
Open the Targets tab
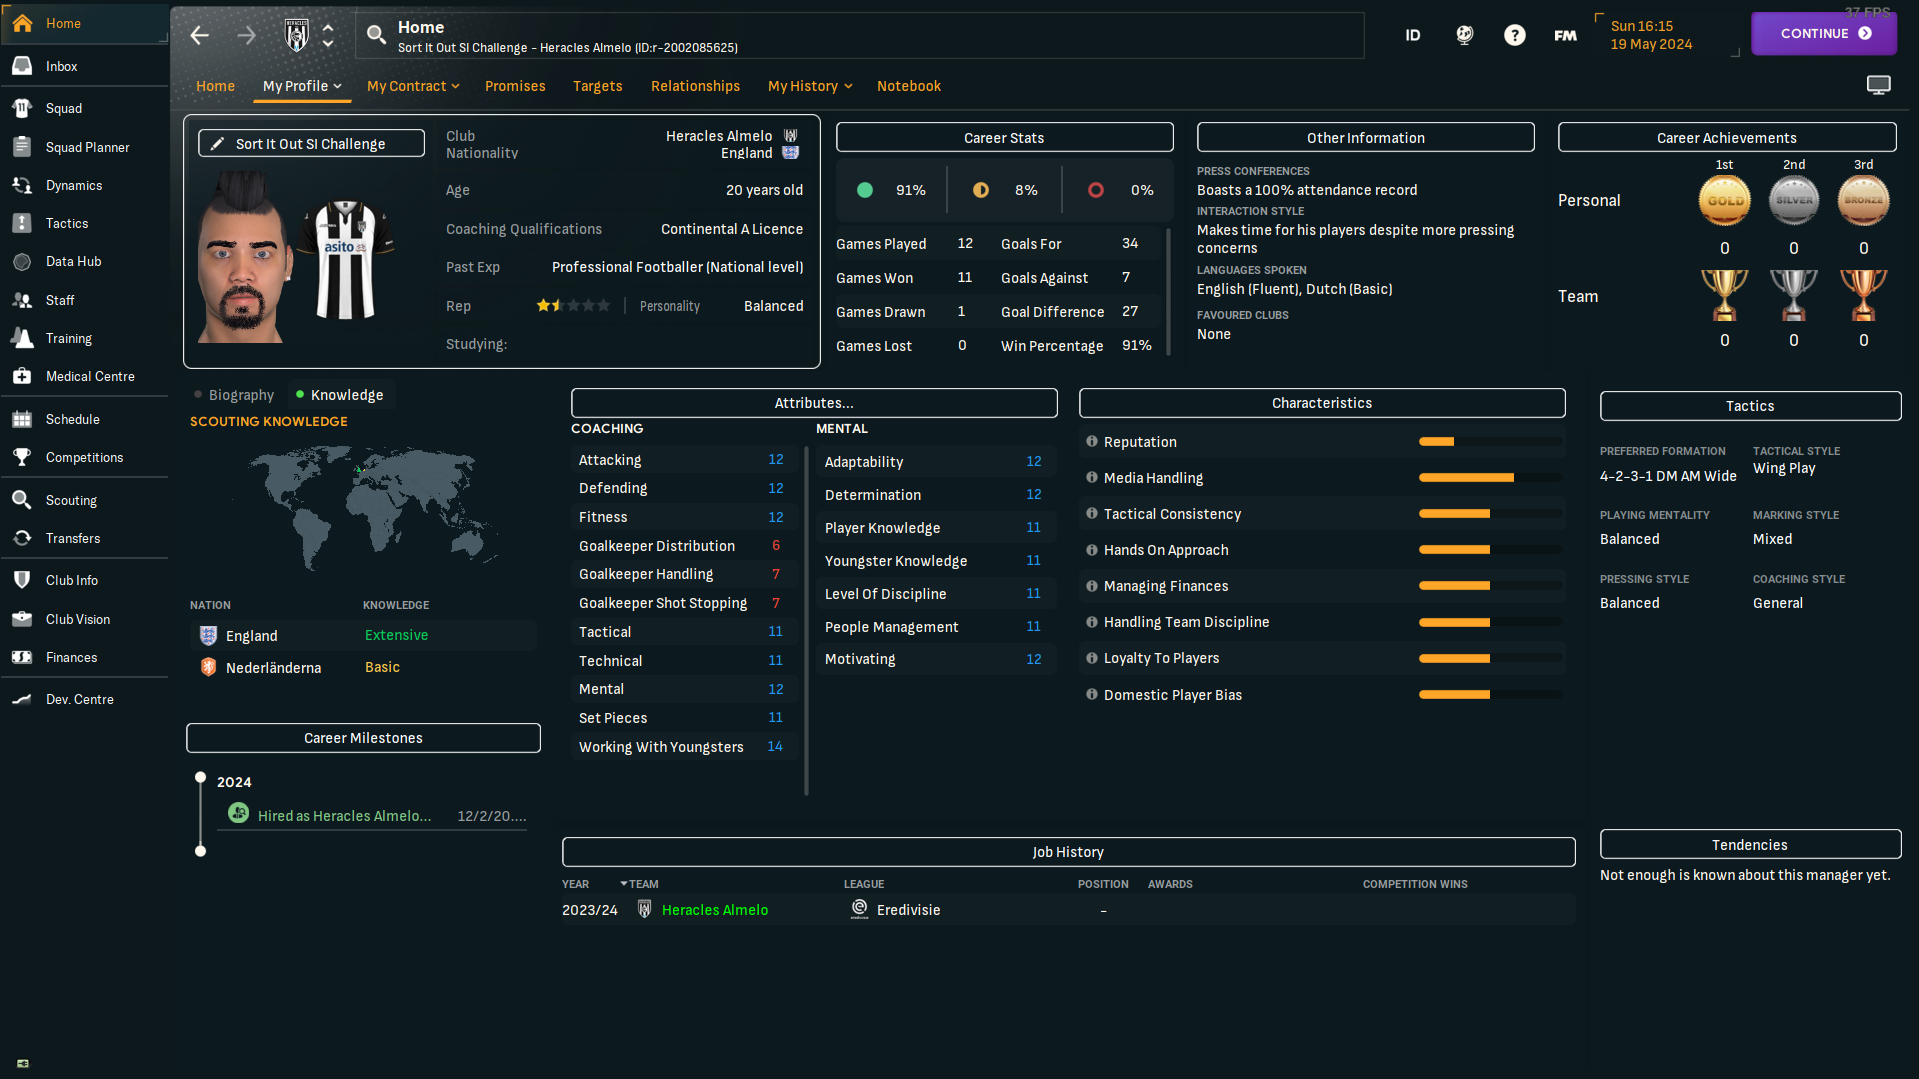click(597, 86)
